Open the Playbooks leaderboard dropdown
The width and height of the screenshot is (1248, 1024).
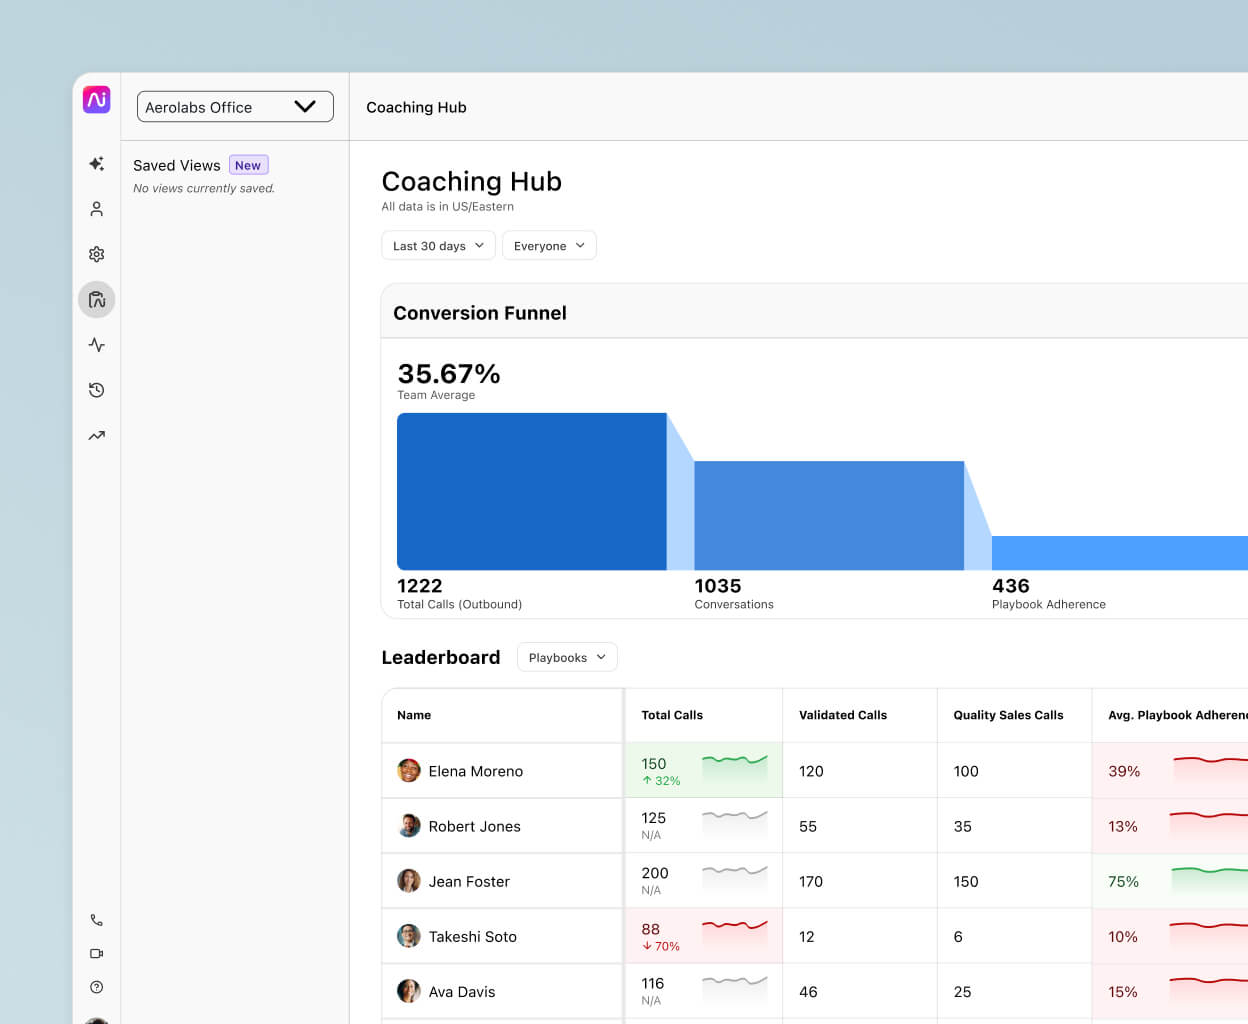click(x=567, y=657)
